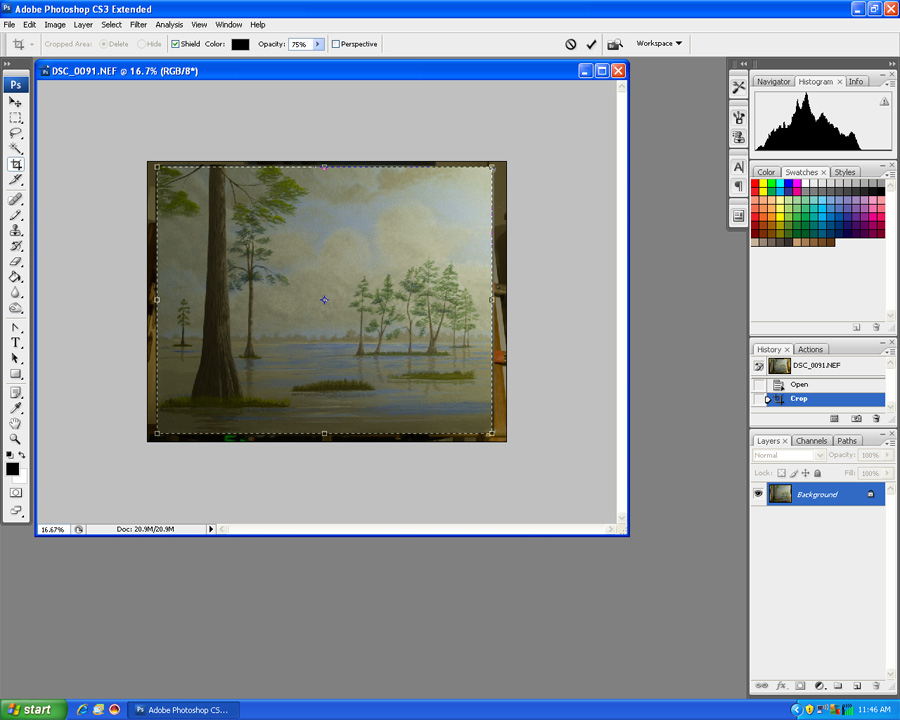
Task: Delete current state in History panel
Action: tap(875, 419)
